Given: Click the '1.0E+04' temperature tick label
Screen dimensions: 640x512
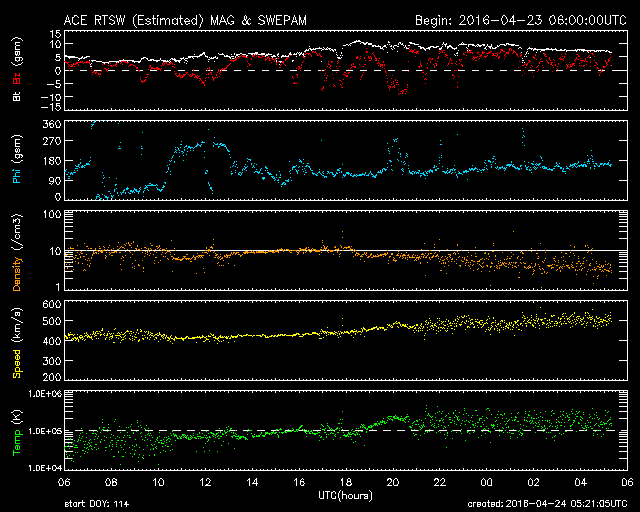Looking at the screenshot, I should 45,468.
